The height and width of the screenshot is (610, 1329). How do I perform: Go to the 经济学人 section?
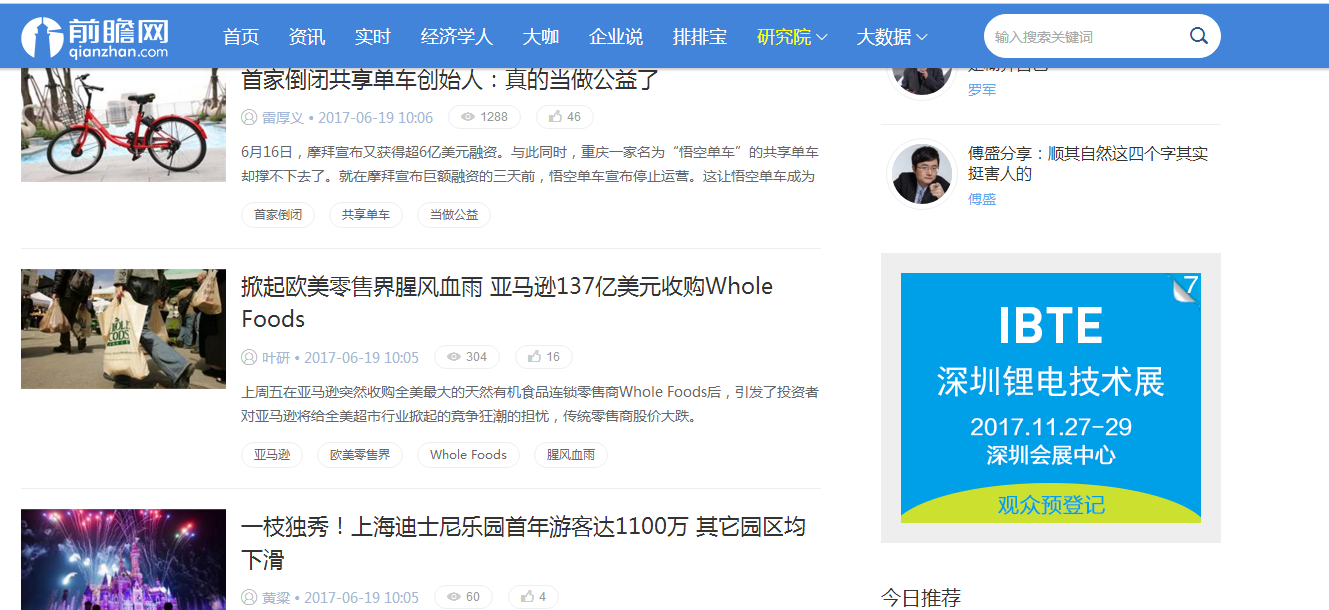(x=456, y=37)
